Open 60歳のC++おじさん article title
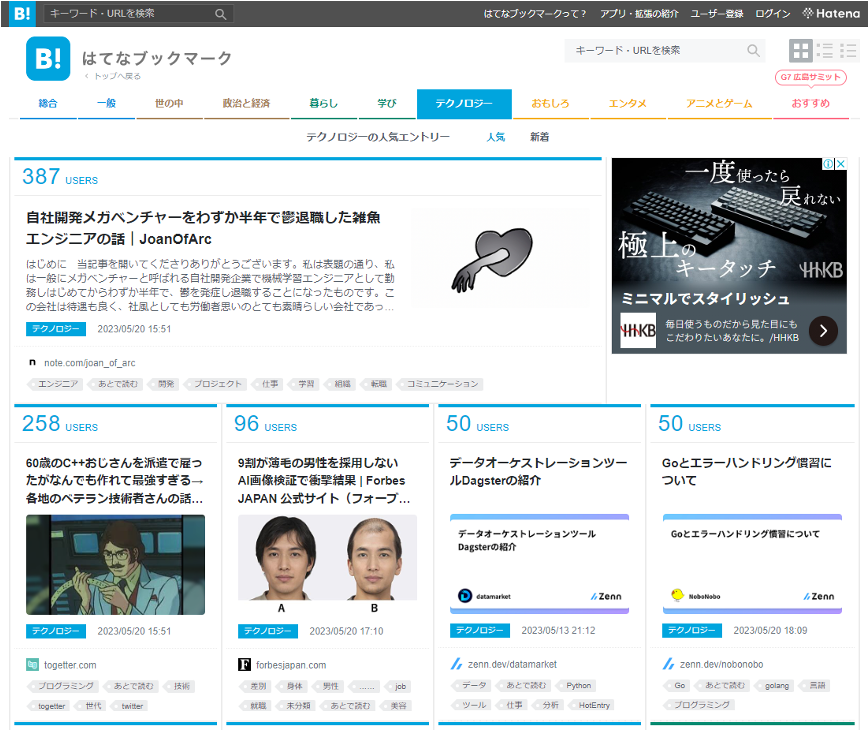Screen dimensions: 868x730 tap(115, 480)
